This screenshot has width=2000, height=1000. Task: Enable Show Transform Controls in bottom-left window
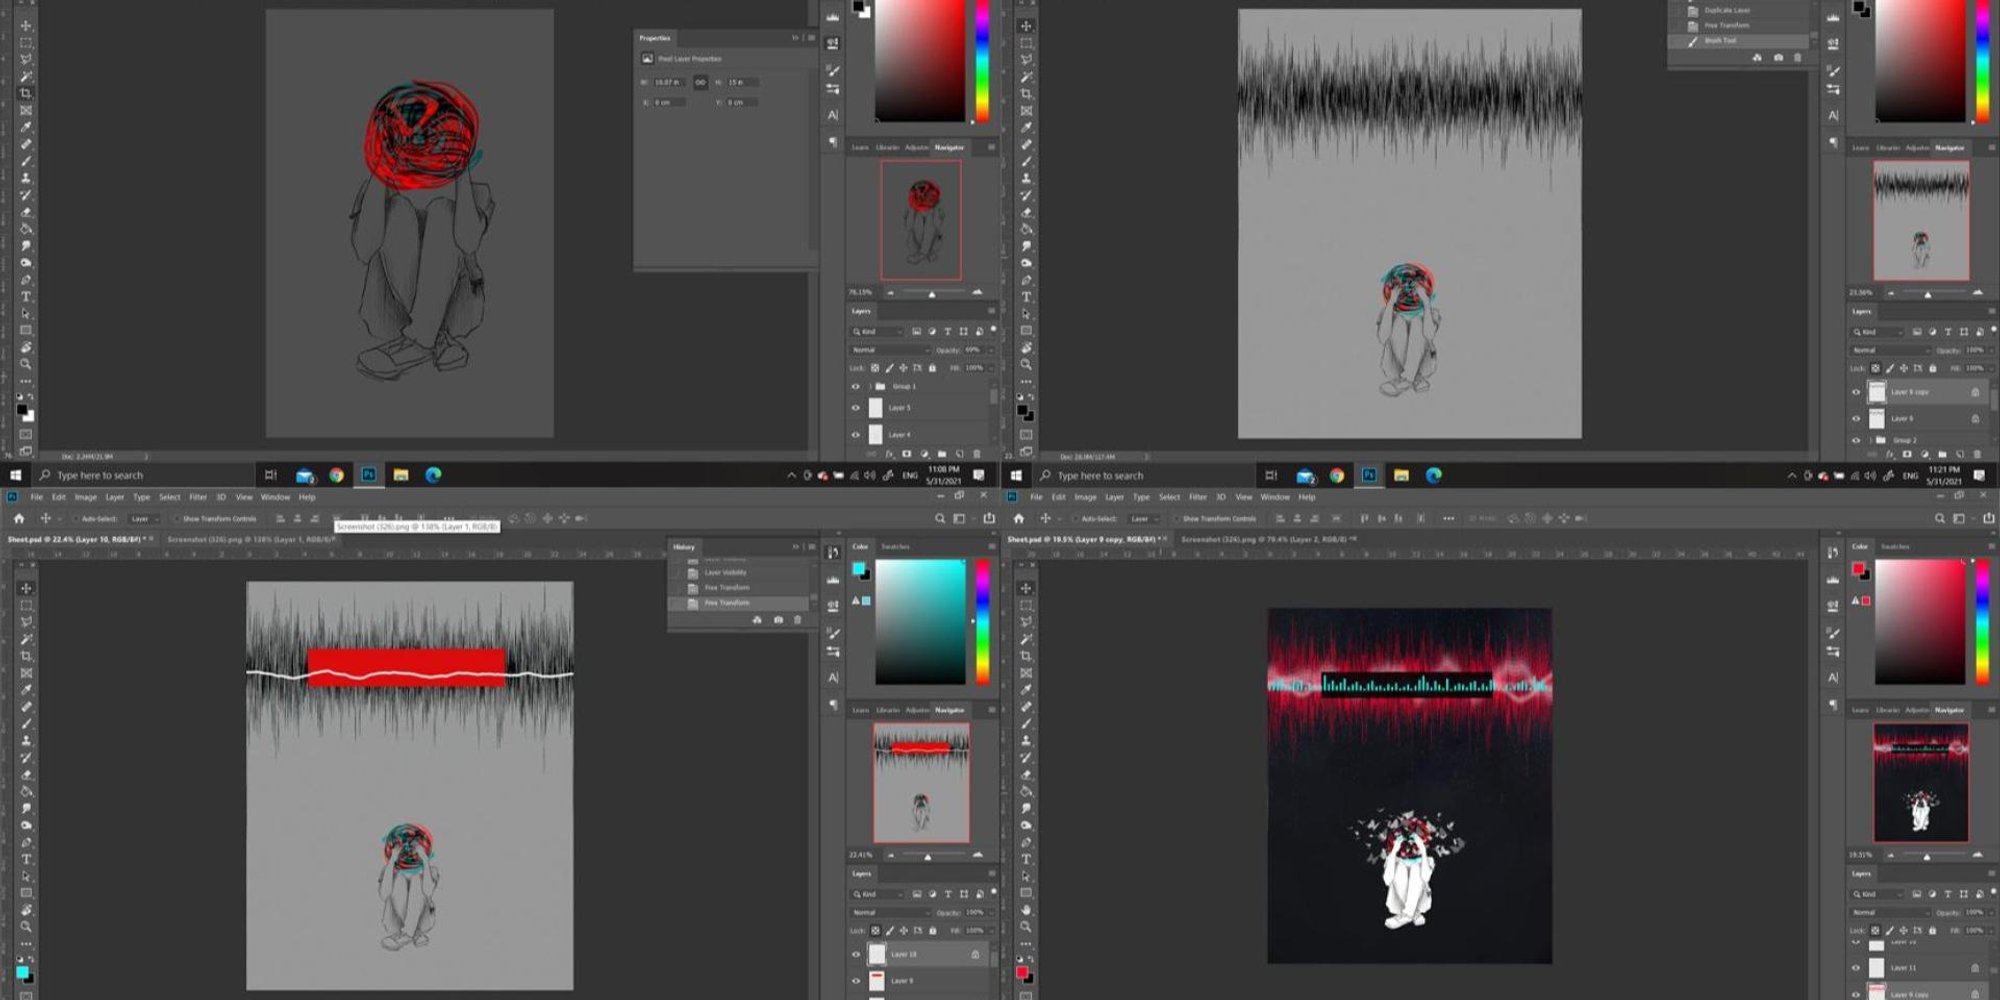[177, 519]
